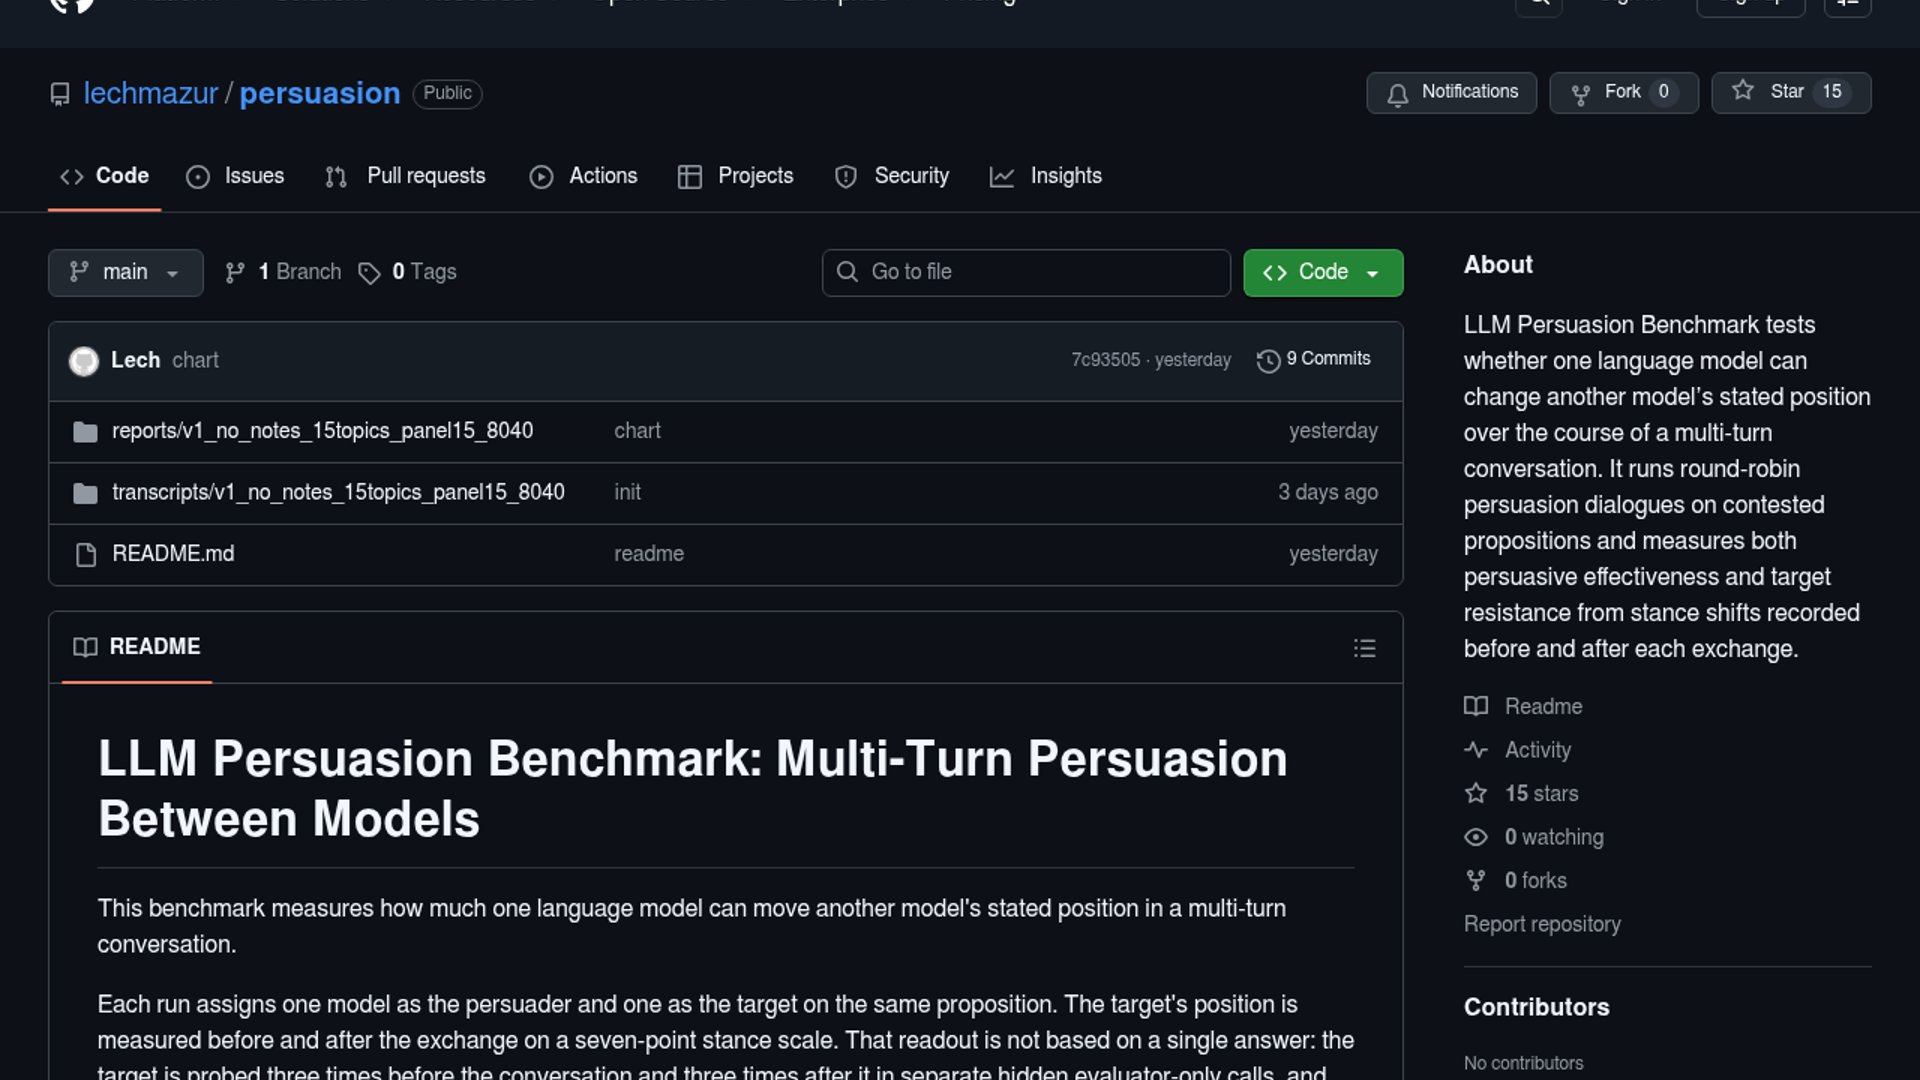Viewport: 1920px width, 1080px height.
Task: Click the README.md file icon
Action: point(86,555)
